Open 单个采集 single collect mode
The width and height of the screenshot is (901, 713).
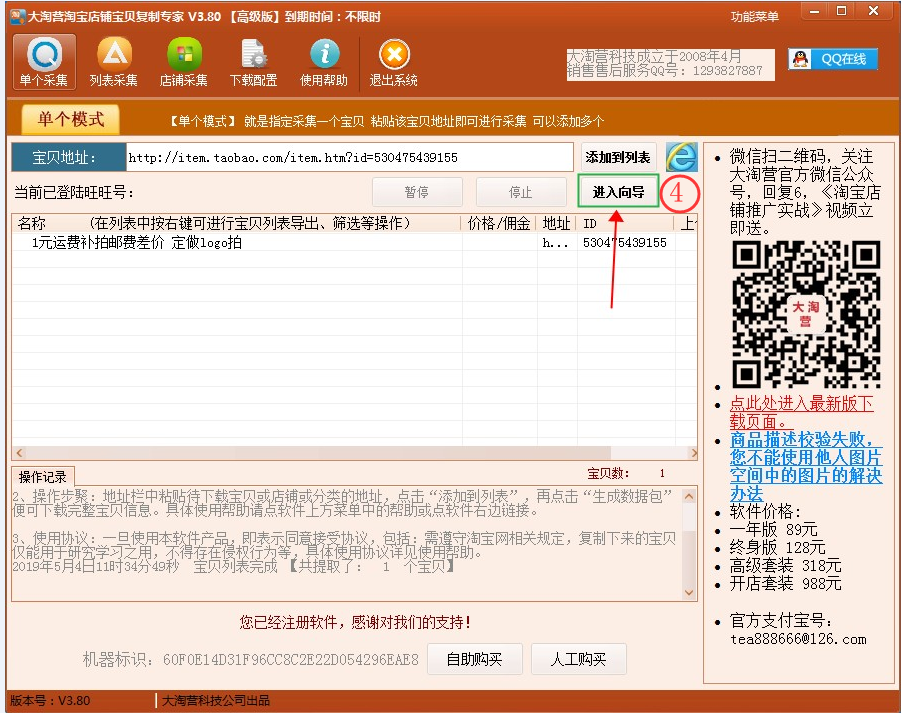(x=44, y=62)
